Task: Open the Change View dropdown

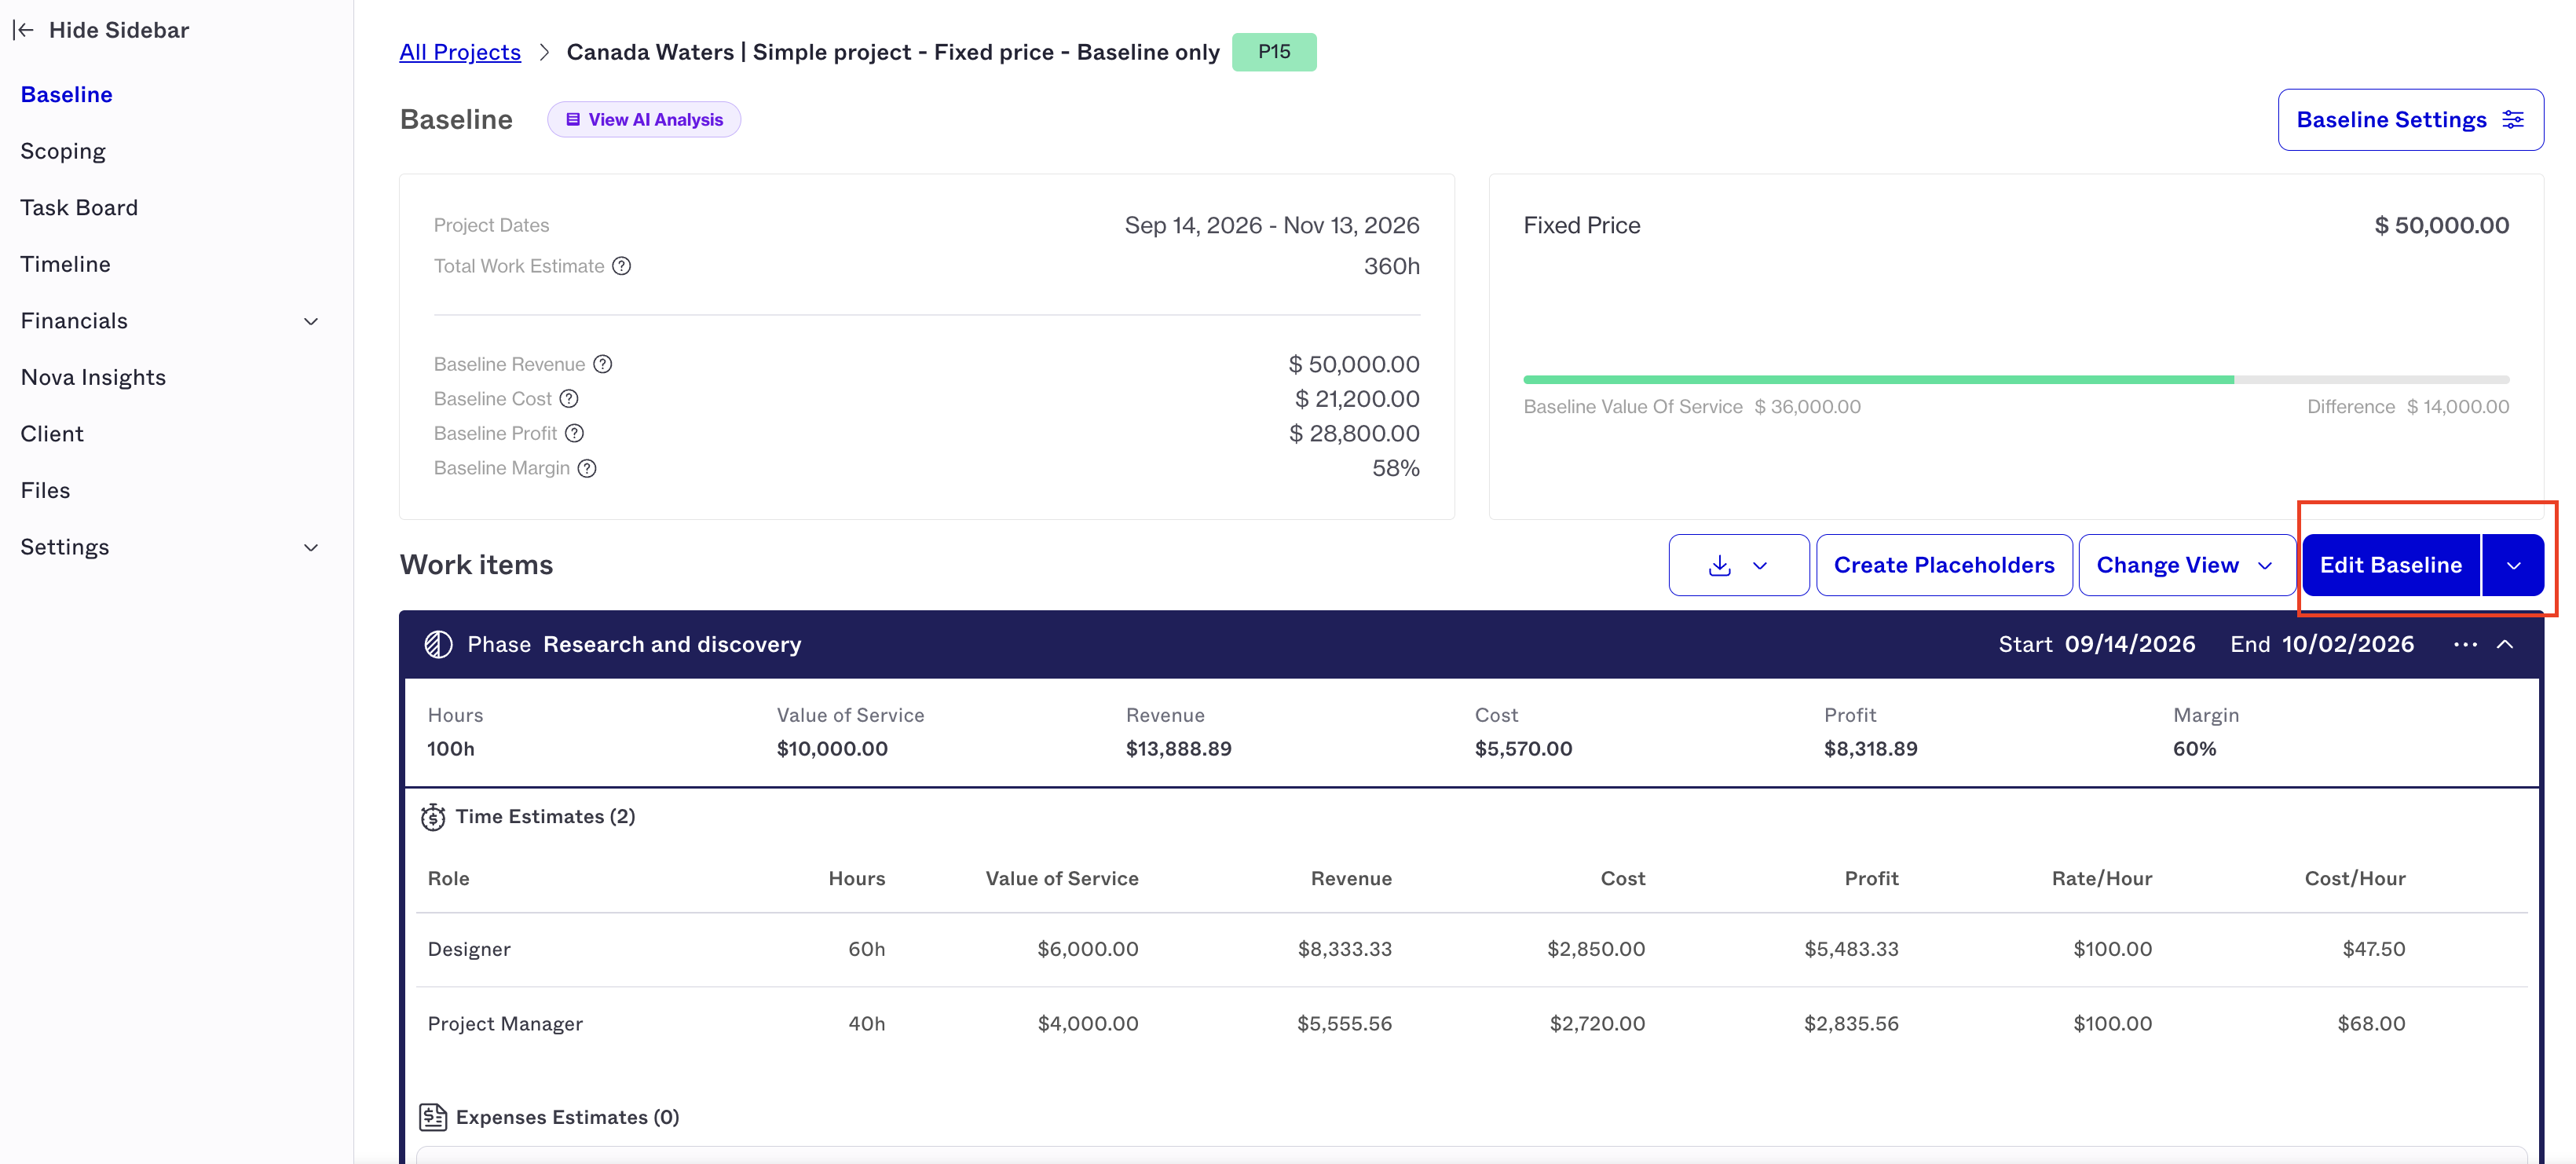Action: (2186, 565)
